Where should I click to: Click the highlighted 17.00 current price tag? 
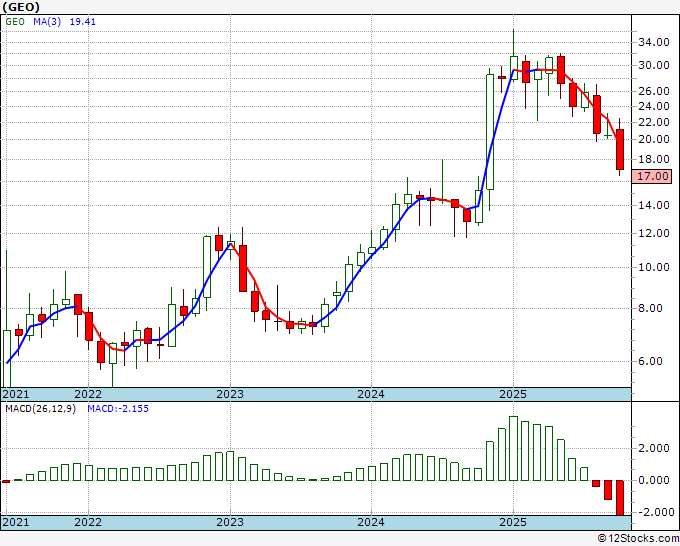653,176
